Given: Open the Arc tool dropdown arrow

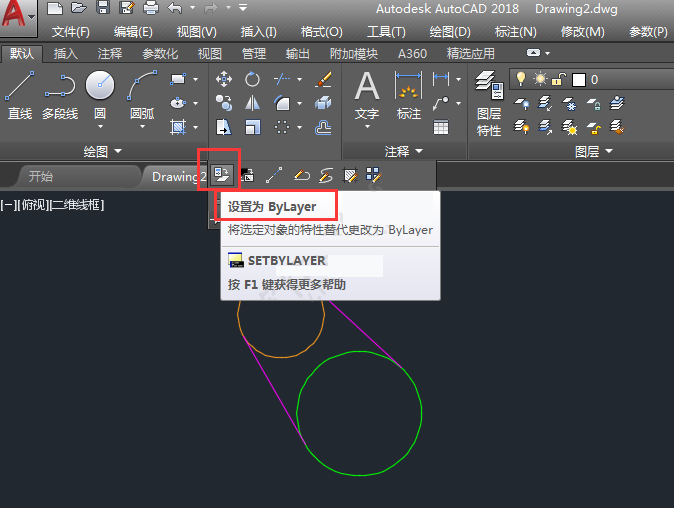Looking at the screenshot, I should tap(142, 126).
